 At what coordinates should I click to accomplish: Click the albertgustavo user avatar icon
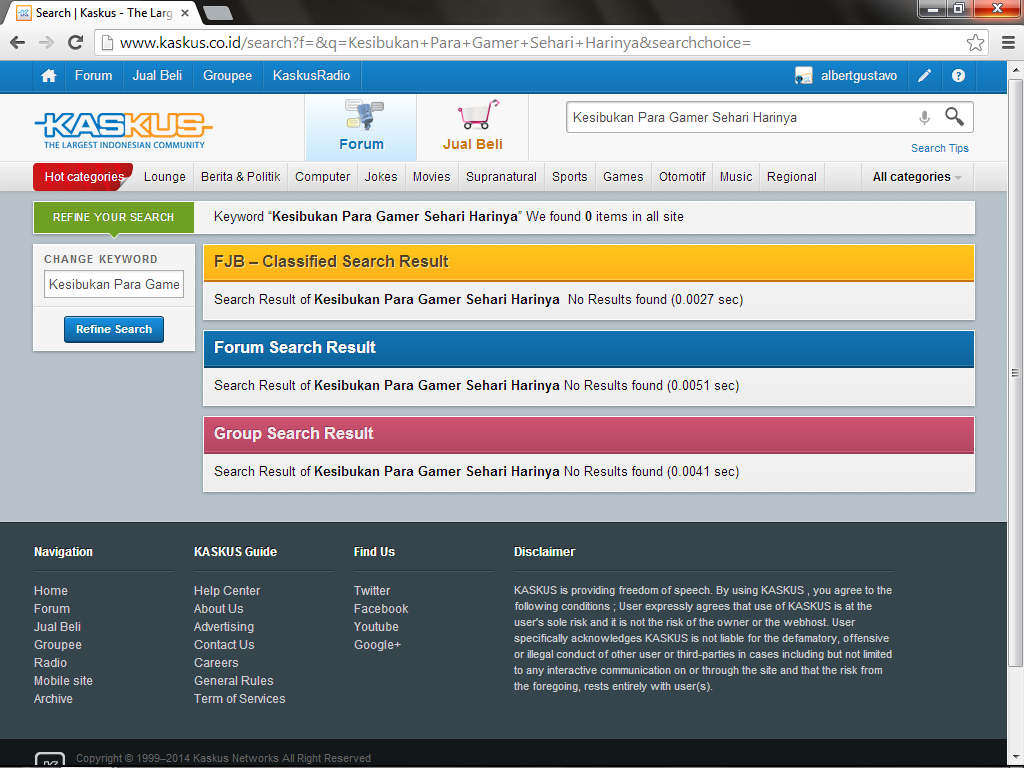click(x=803, y=76)
